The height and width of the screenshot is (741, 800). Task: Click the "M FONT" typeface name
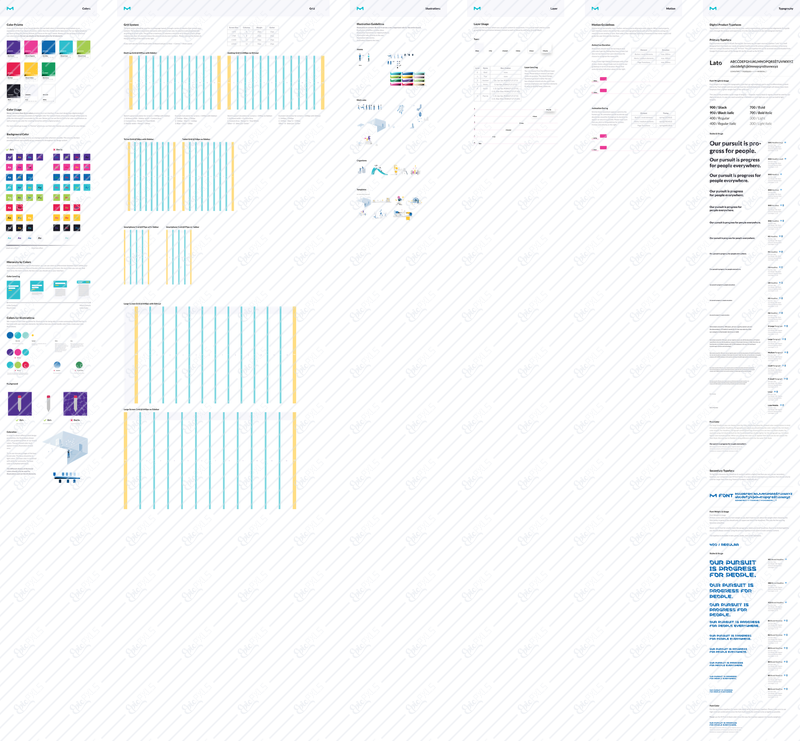click(x=721, y=496)
